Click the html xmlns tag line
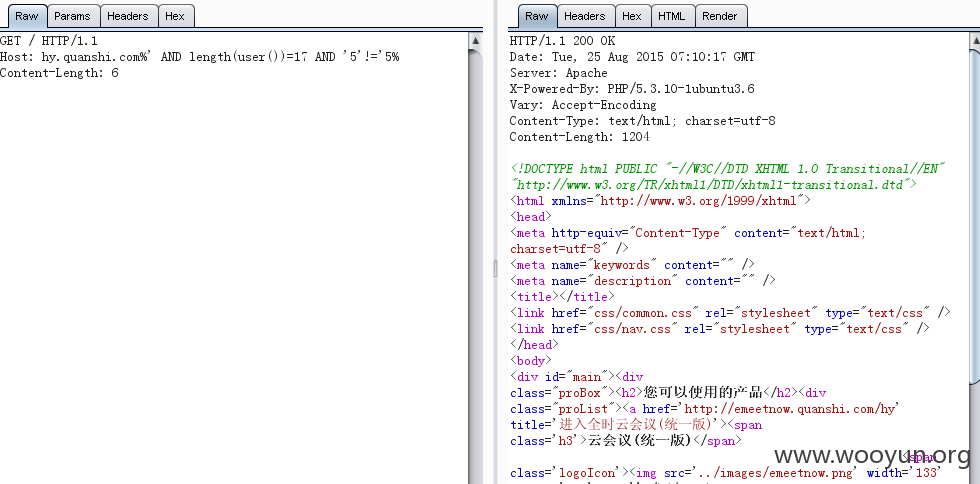 (x=660, y=201)
